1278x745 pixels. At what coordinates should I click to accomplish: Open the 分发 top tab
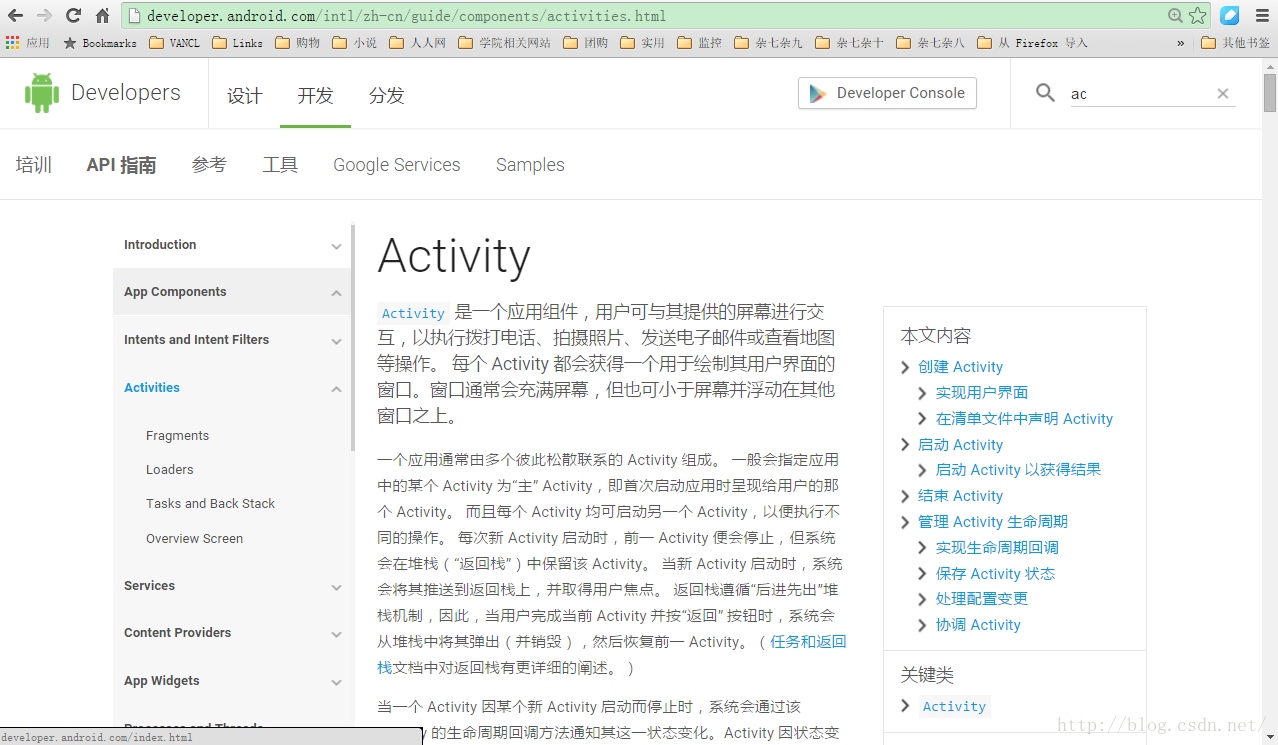(x=386, y=95)
